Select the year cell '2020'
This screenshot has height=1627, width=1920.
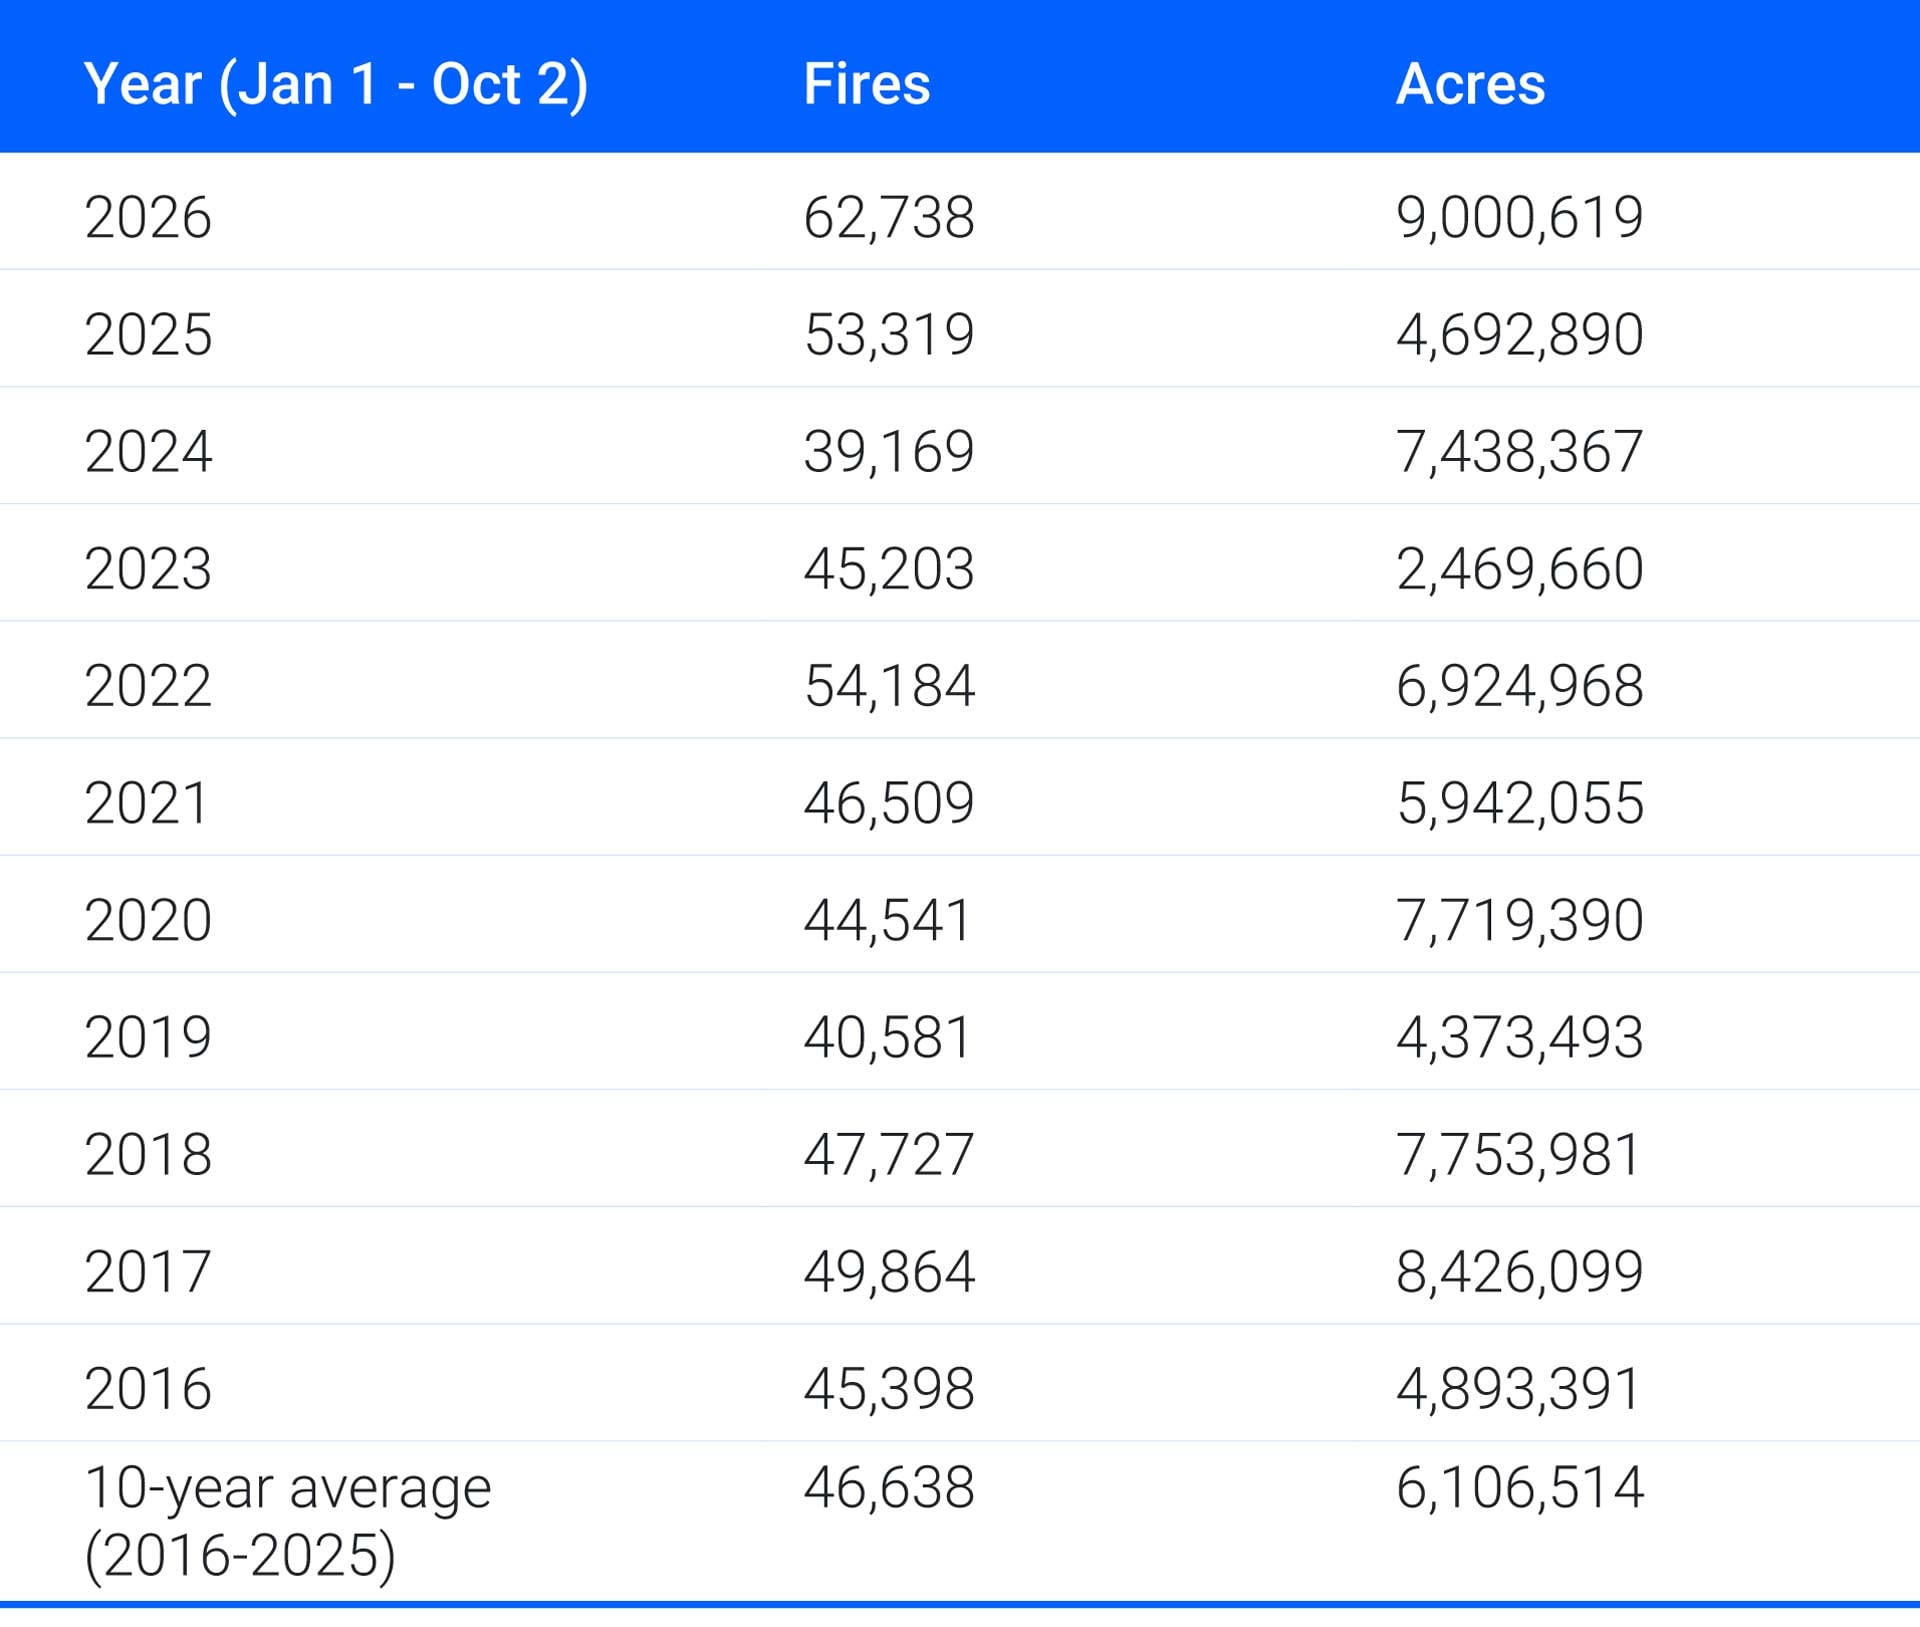point(148,919)
